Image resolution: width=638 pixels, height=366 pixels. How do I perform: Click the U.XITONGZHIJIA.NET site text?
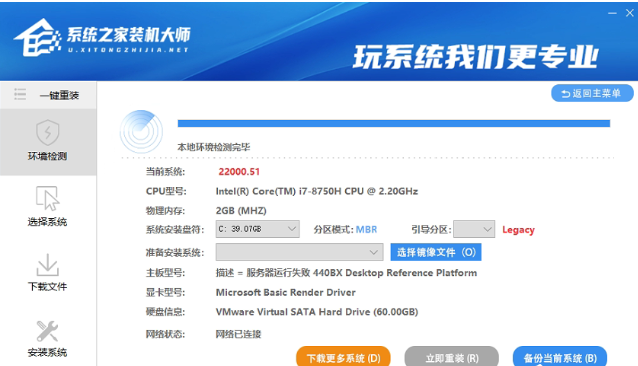tap(128, 50)
